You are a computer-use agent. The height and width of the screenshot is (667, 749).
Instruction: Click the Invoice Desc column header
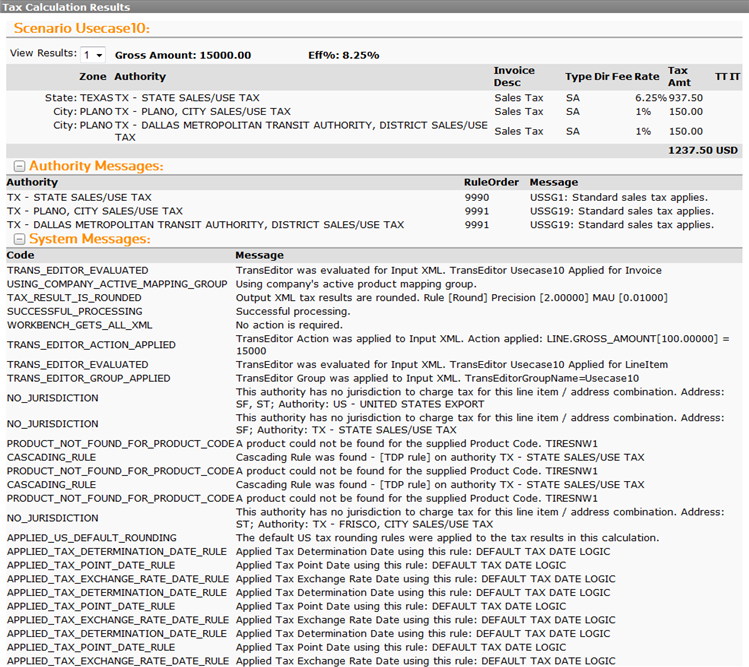pos(514,76)
